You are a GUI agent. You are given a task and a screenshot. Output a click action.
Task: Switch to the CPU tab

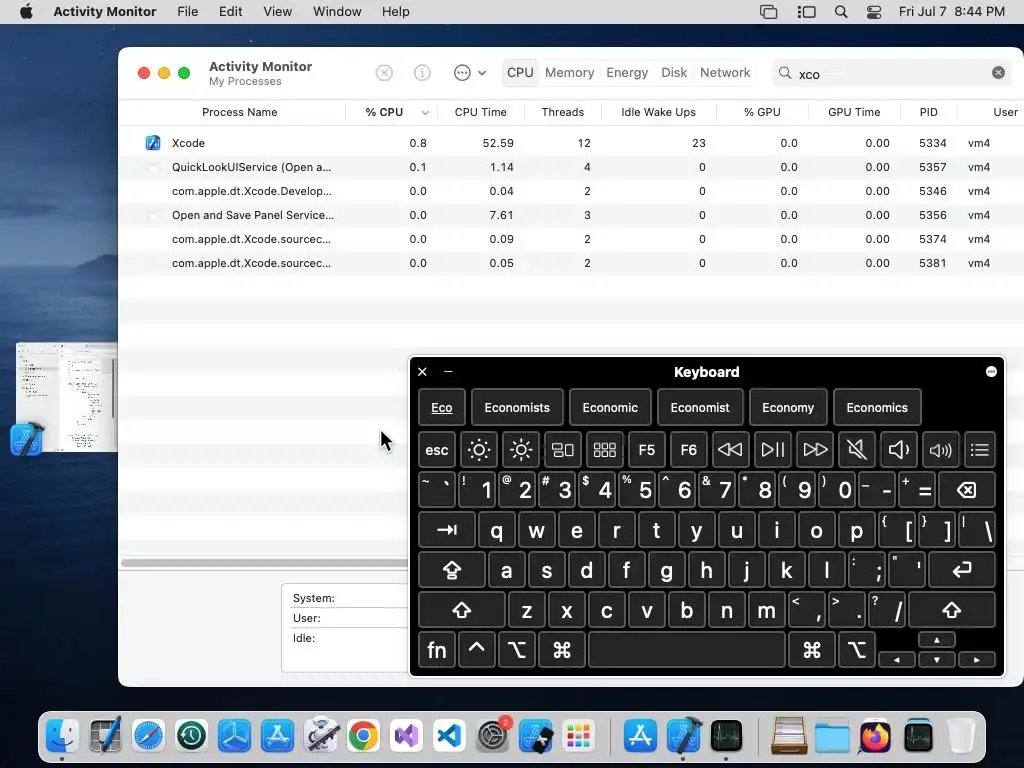coord(520,72)
